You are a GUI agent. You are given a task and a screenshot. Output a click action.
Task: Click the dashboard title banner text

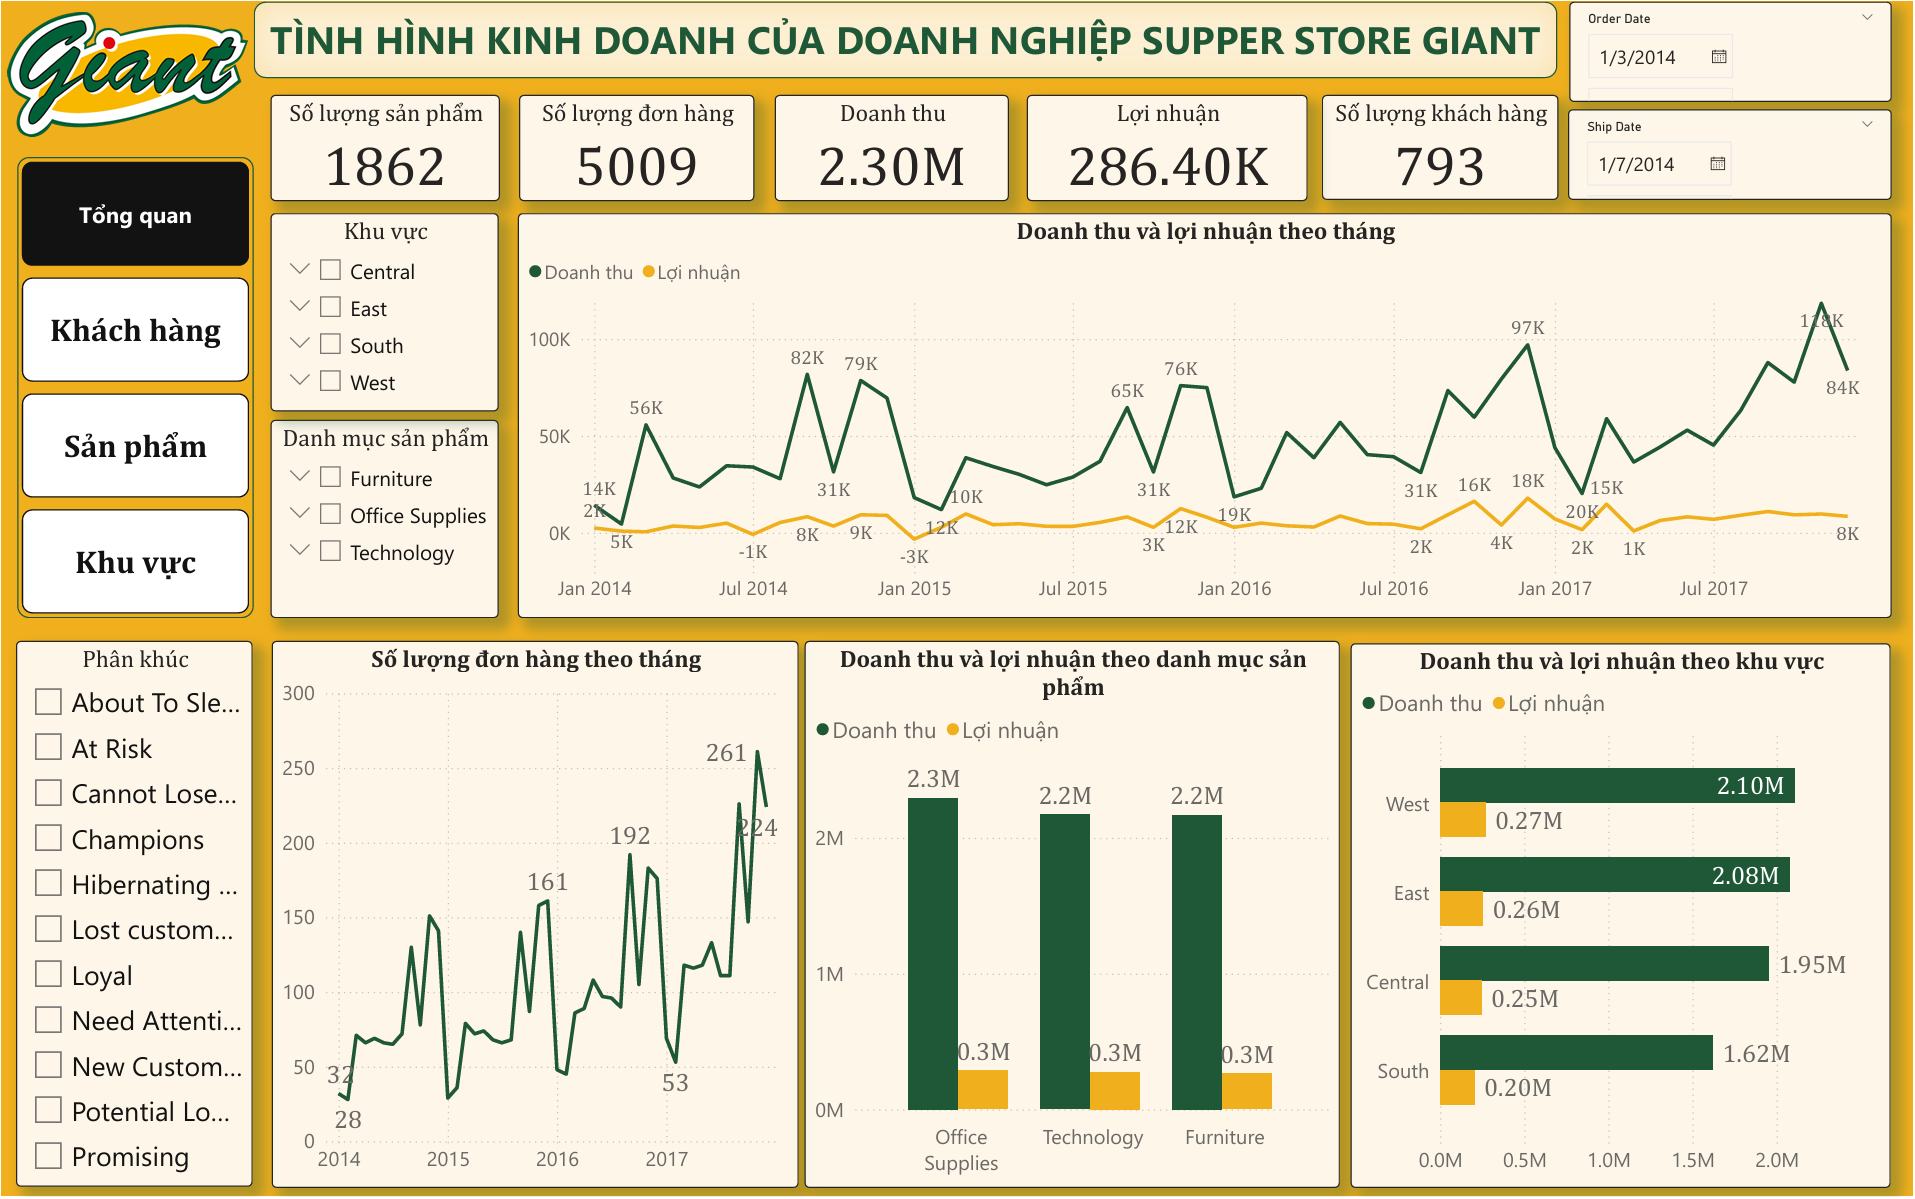coord(905,41)
